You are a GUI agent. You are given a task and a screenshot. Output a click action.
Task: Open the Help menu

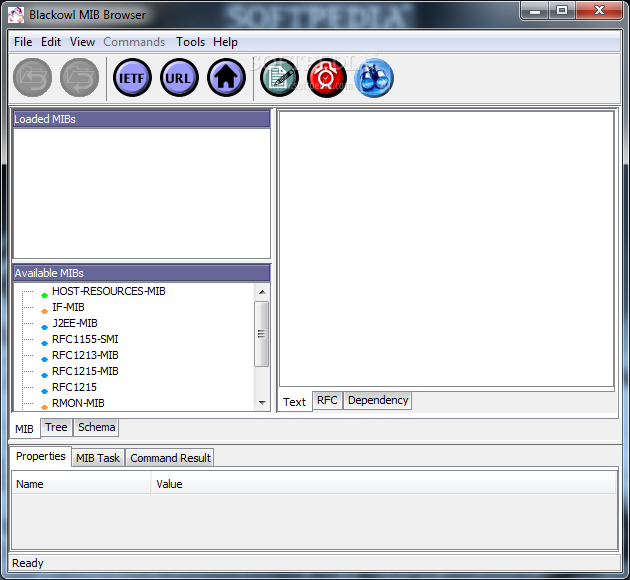point(225,42)
